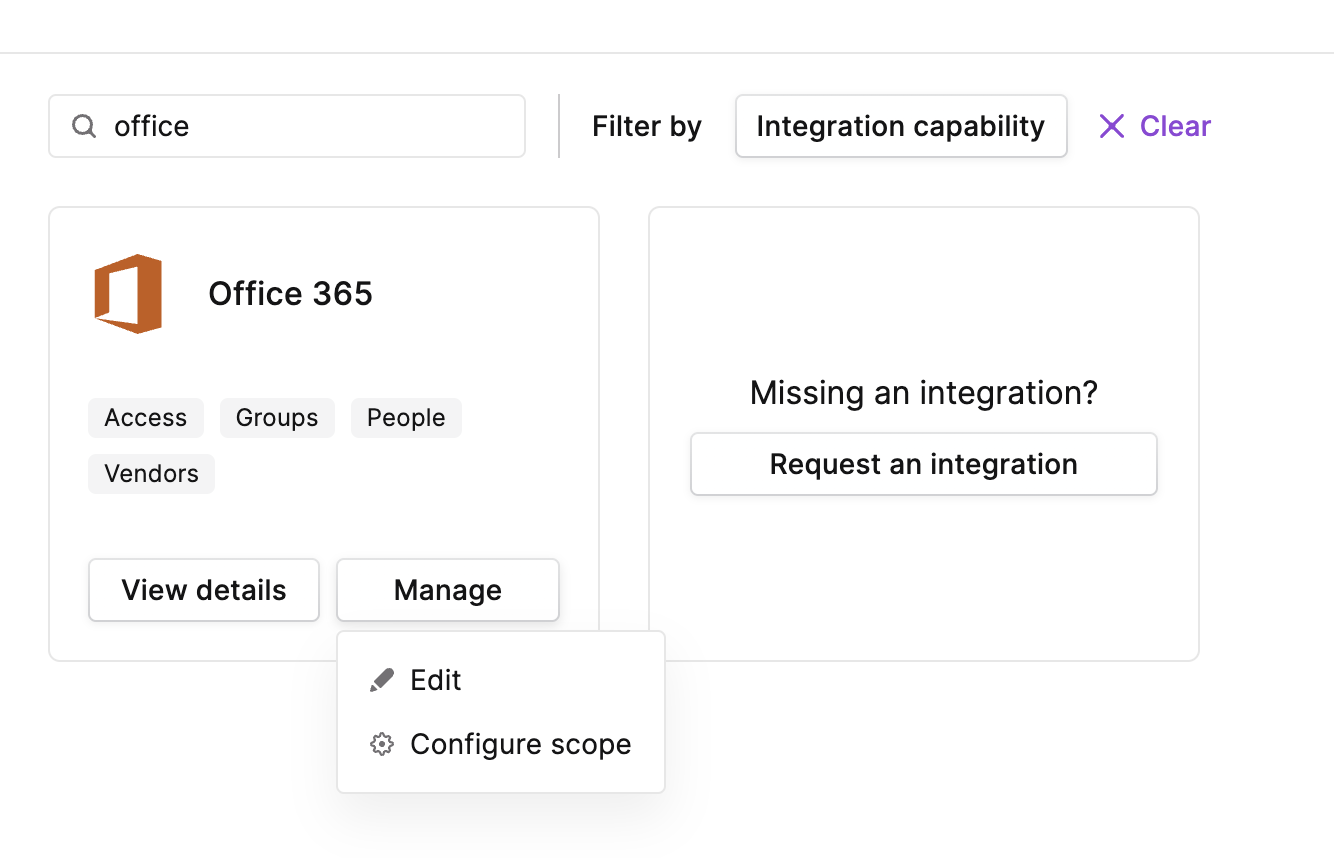Click the Access capability tag
1334x858 pixels.
pos(146,418)
